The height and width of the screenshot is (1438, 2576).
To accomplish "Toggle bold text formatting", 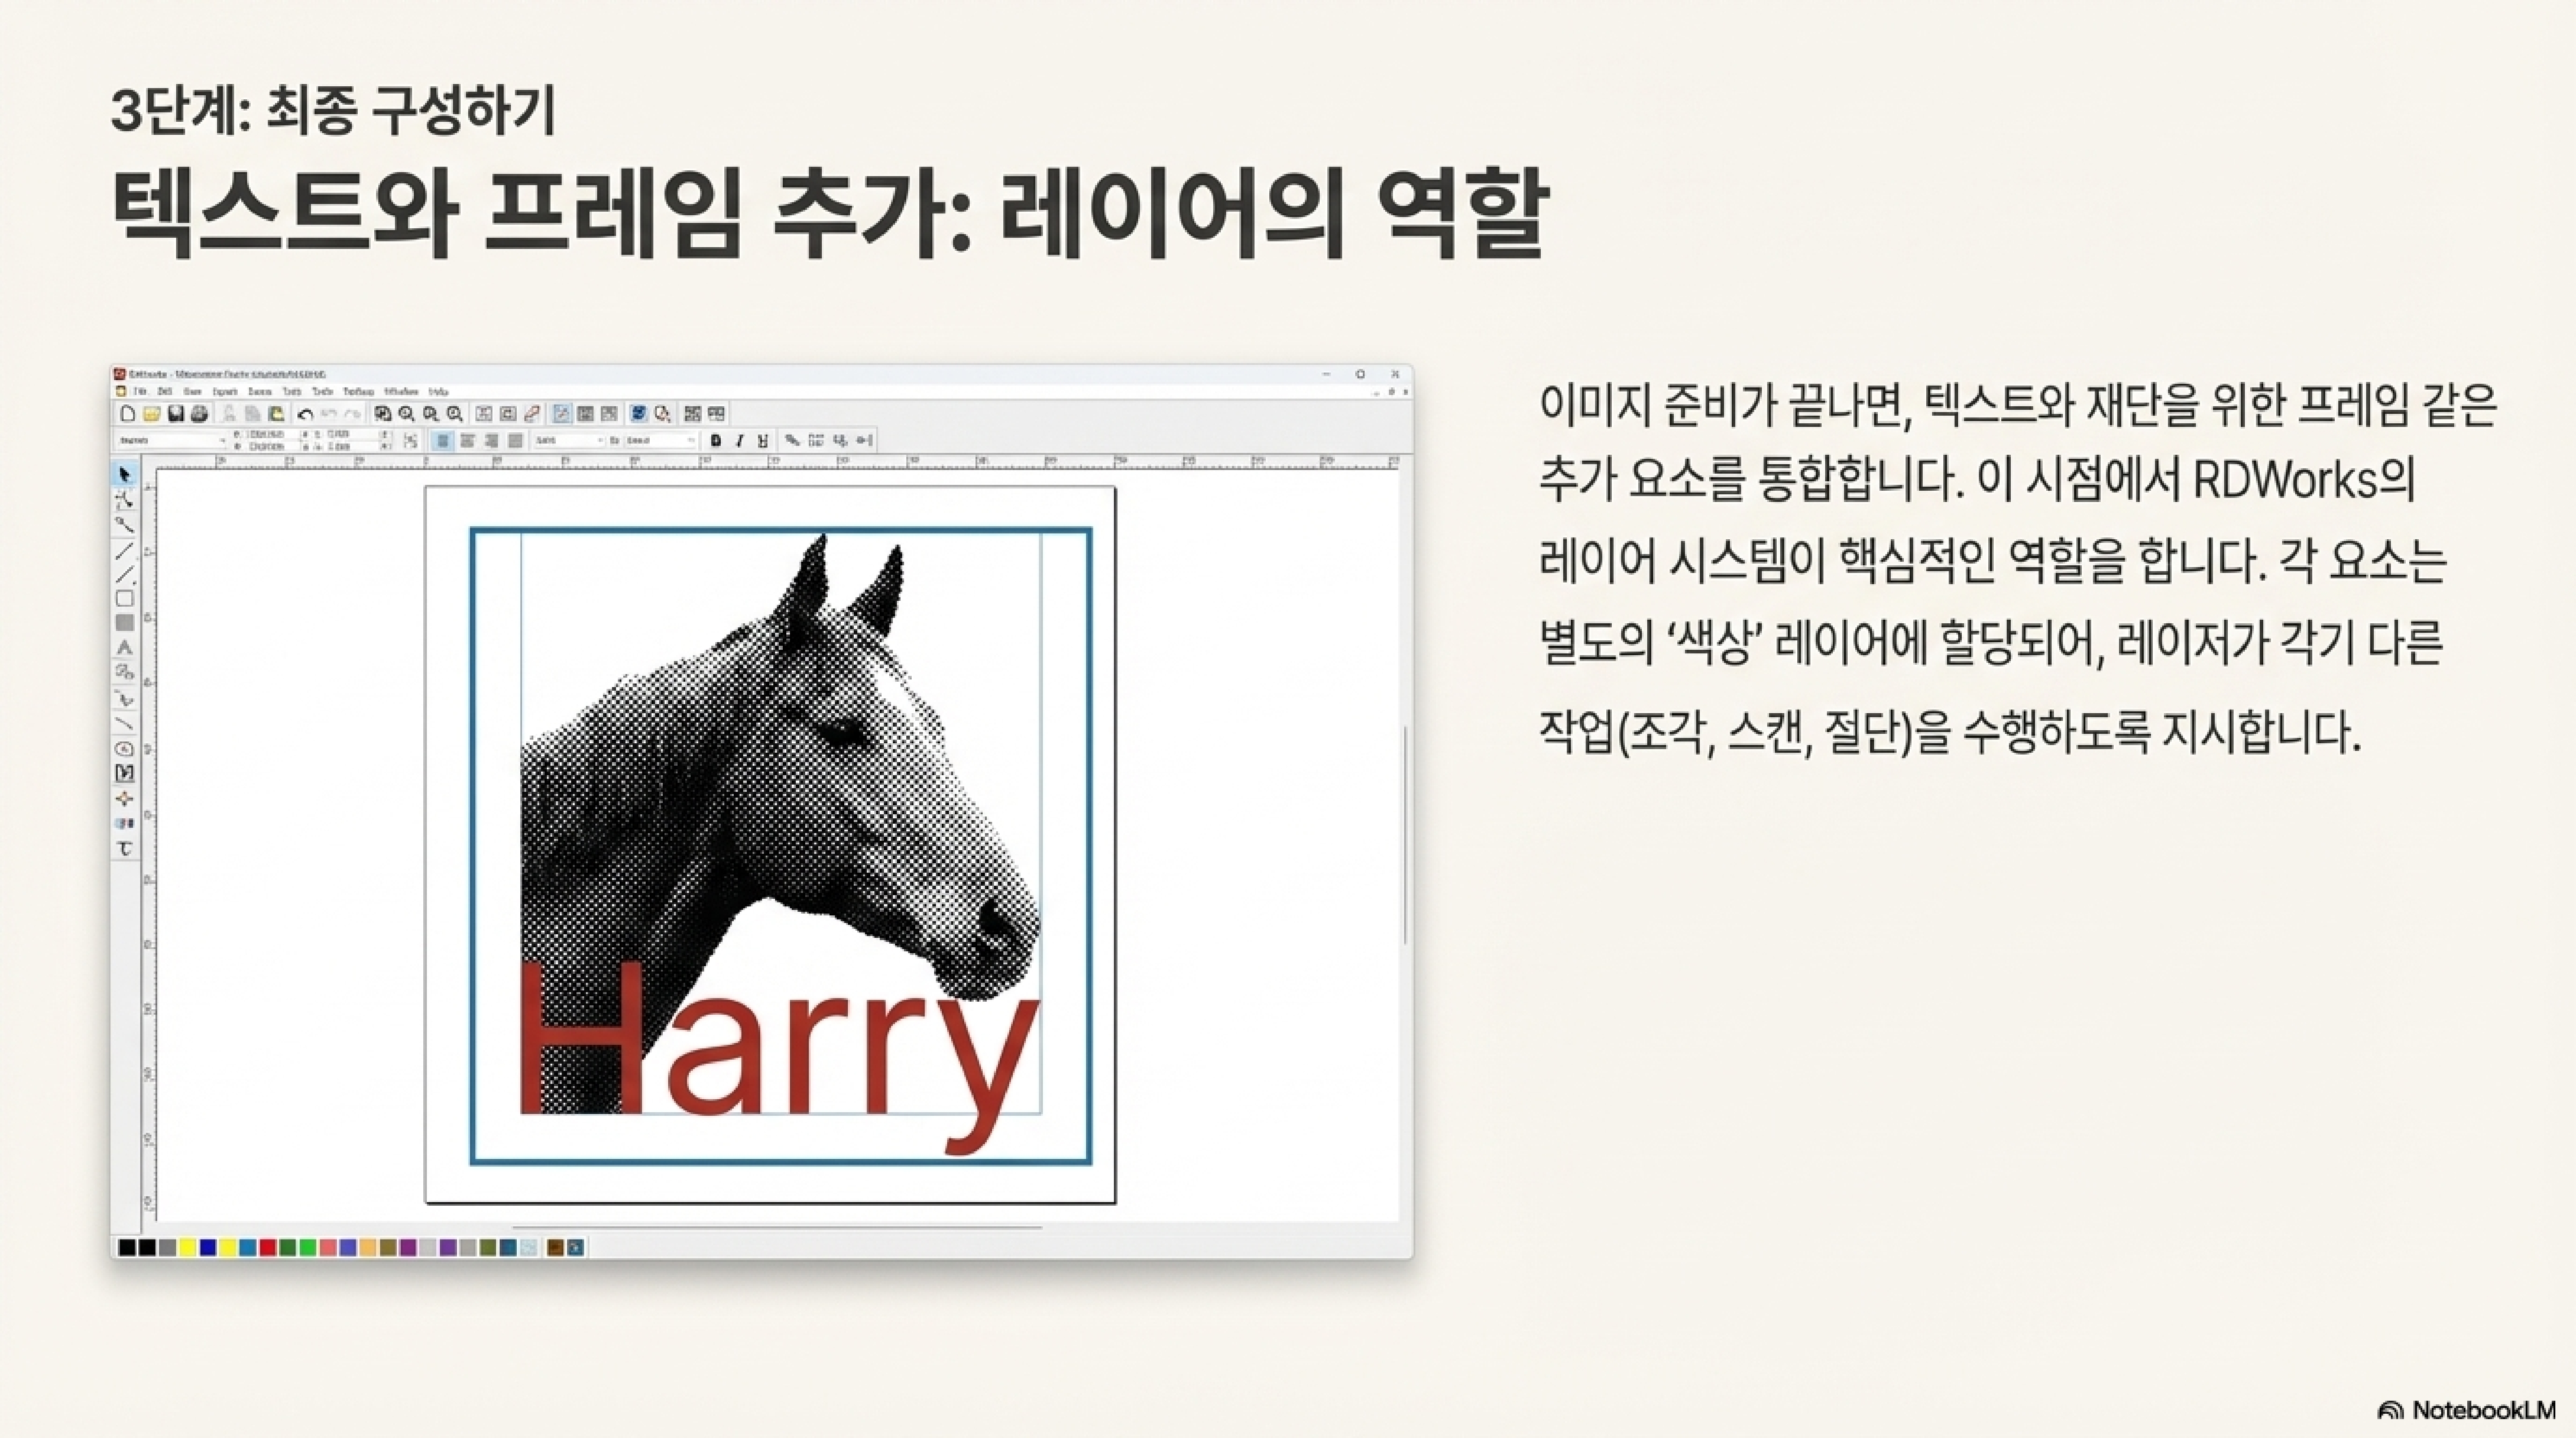I will (x=716, y=440).
